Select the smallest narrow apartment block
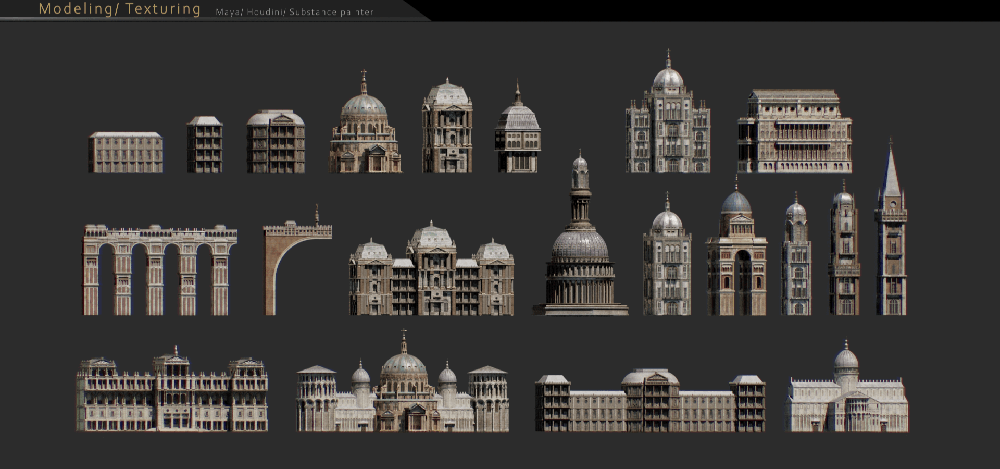 [x=205, y=145]
